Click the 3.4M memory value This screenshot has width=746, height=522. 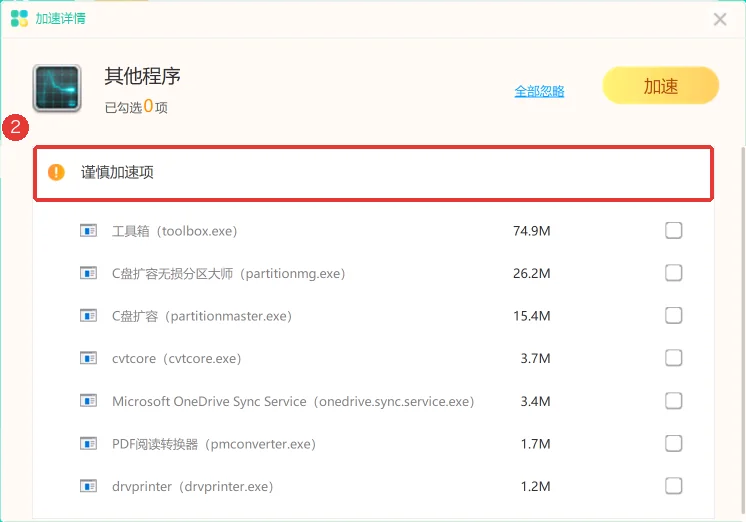tap(535, 401)
